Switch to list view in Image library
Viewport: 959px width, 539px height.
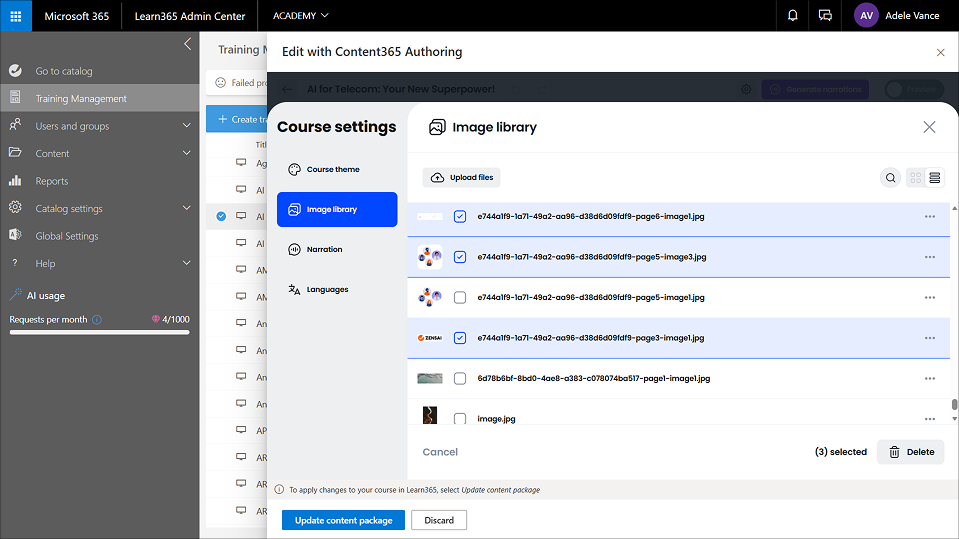(935, 178)
